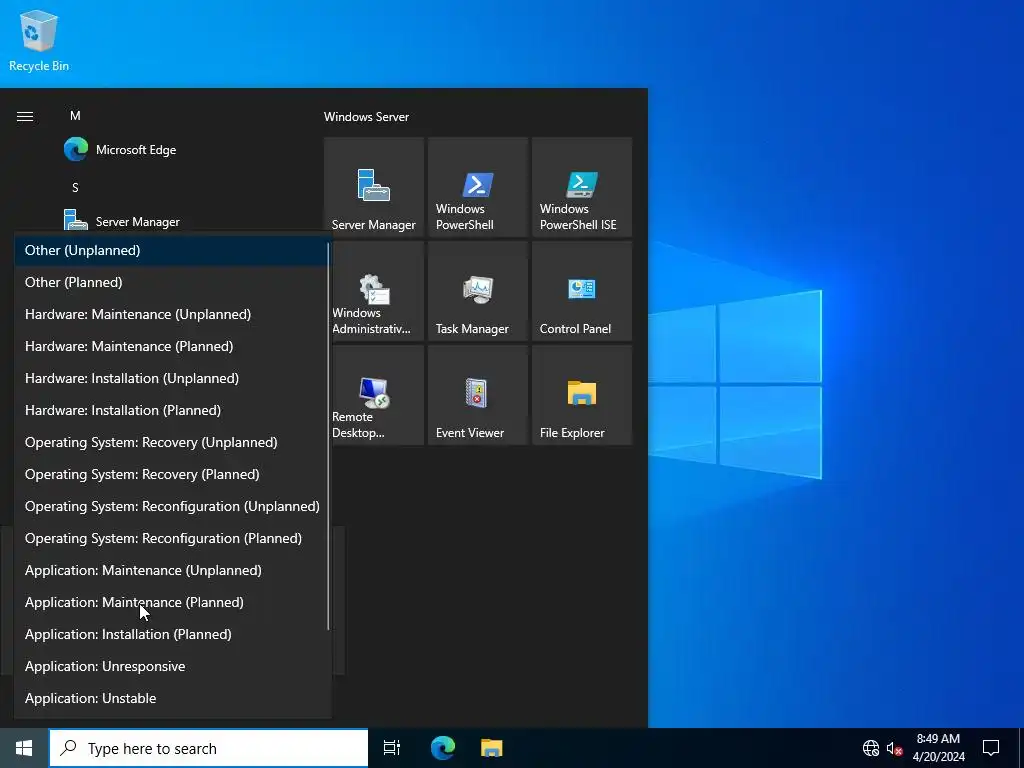Open the File Explorer tile

tap(582, 395)
